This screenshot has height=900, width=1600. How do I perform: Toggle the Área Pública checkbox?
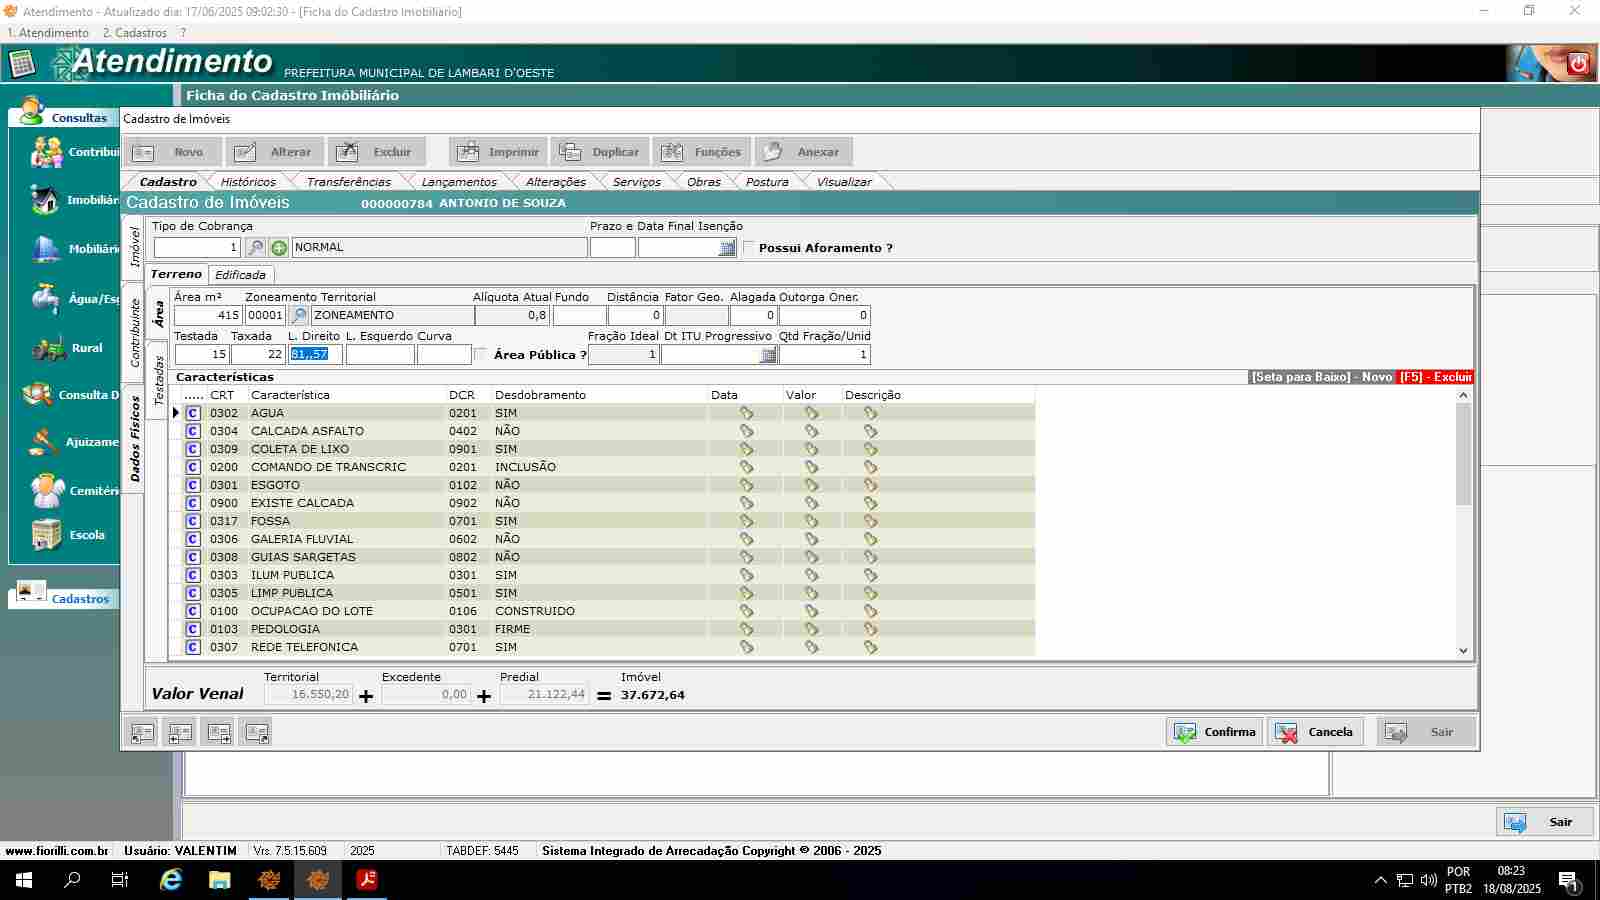click(480, 355)
